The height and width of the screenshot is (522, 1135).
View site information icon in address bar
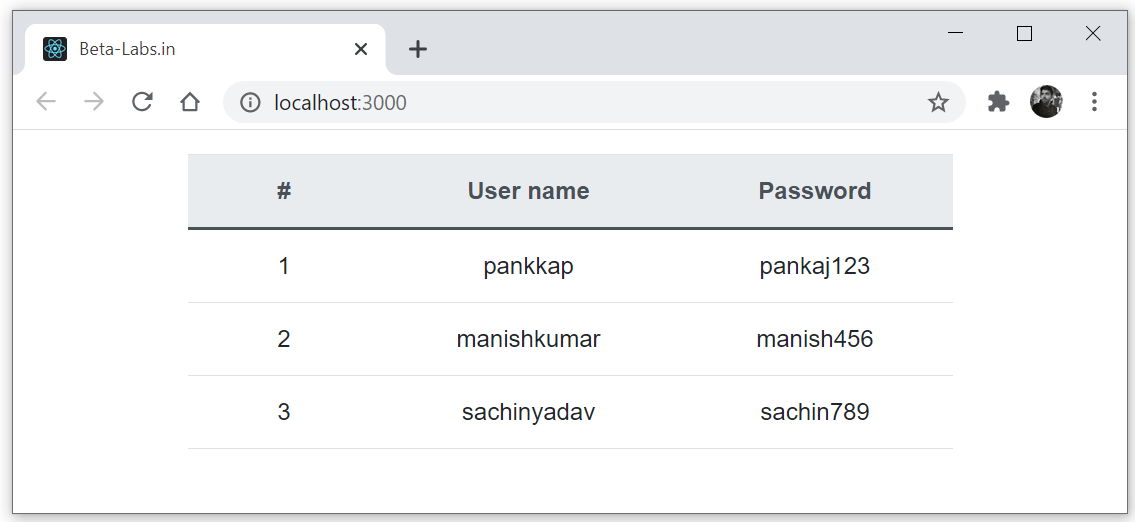click(x=250, y=102)
